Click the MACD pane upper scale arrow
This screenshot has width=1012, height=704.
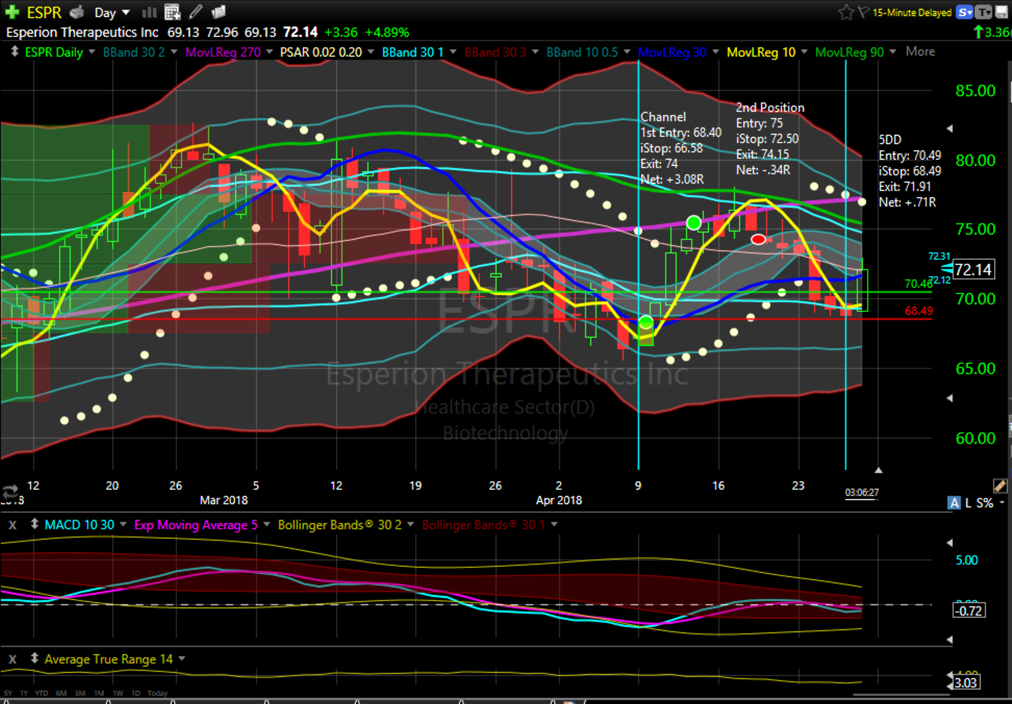click(949, 543)
